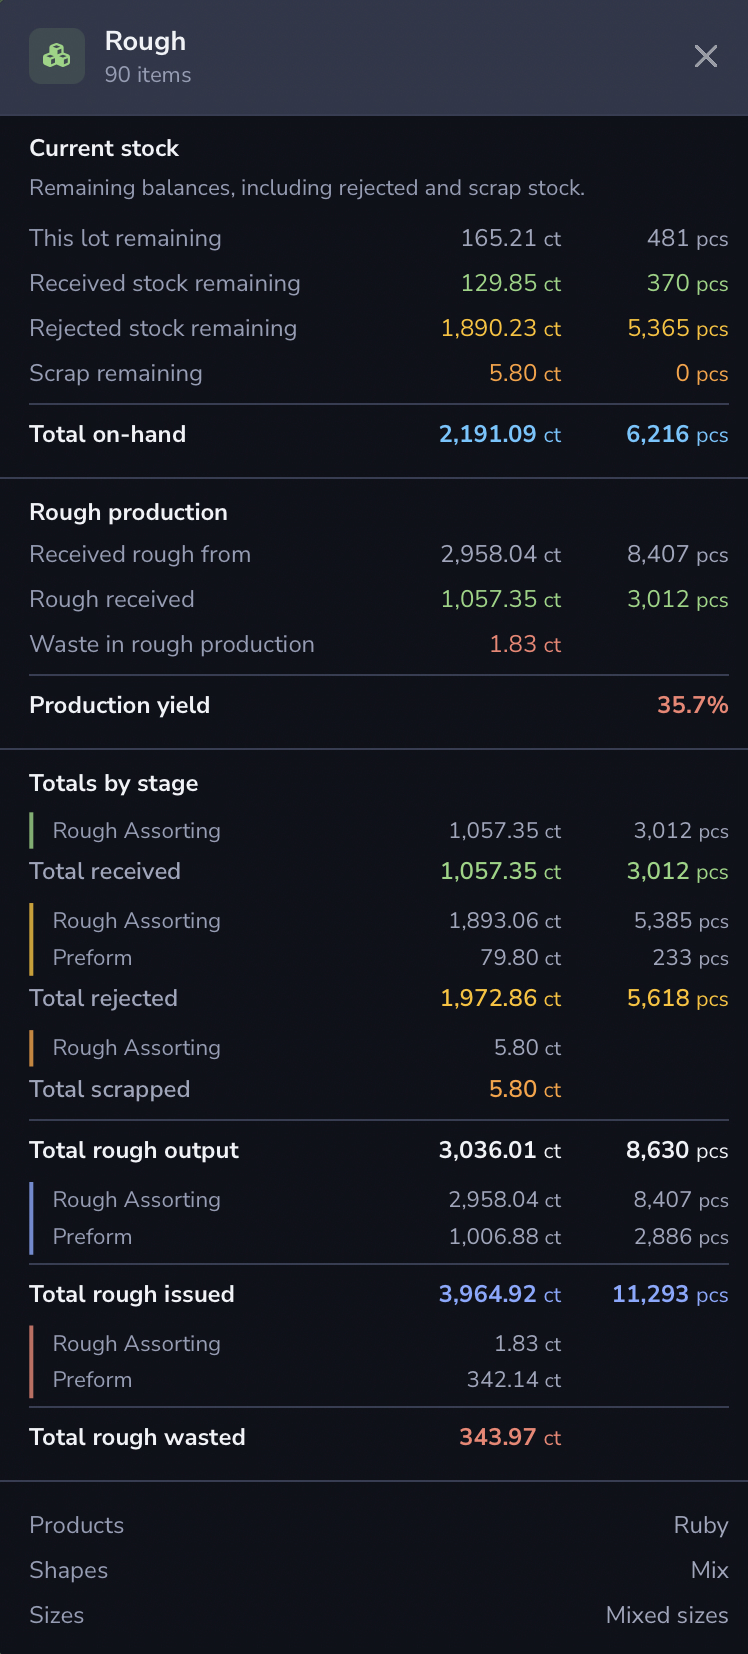The image size is (748, 1654).
Task: Click the 5,365 pcs value
Action: pyautogui.click(x=678, y=328)
